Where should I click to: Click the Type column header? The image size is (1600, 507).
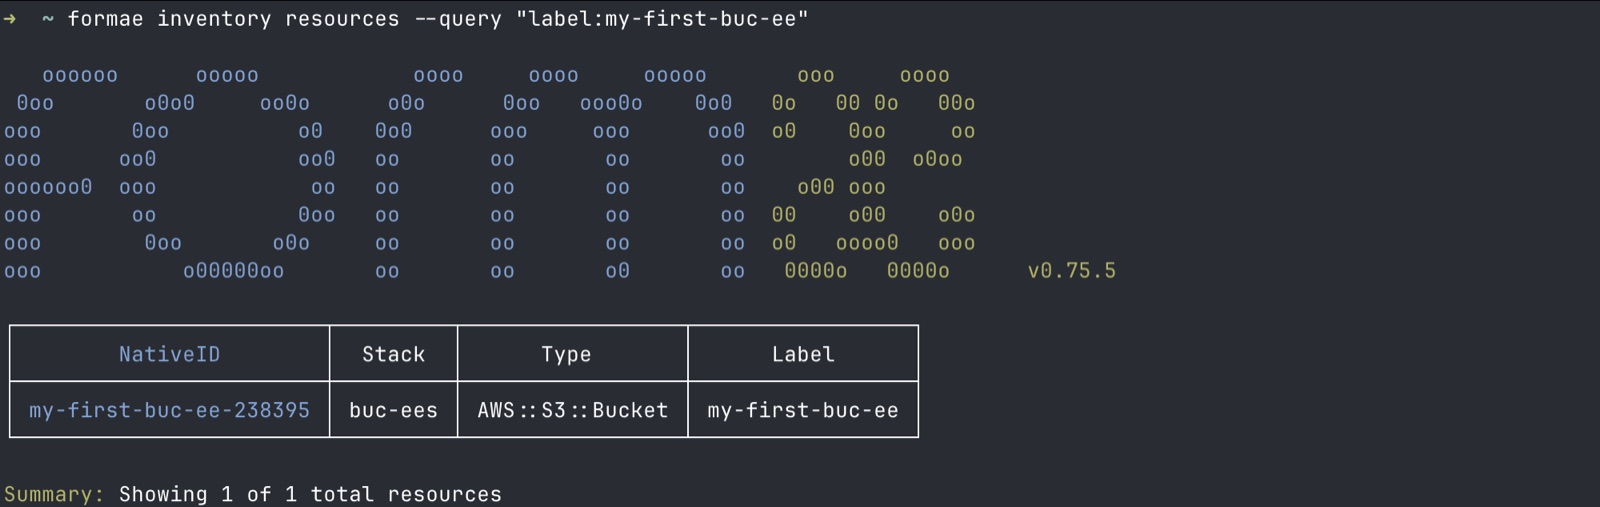coord(566,354)
